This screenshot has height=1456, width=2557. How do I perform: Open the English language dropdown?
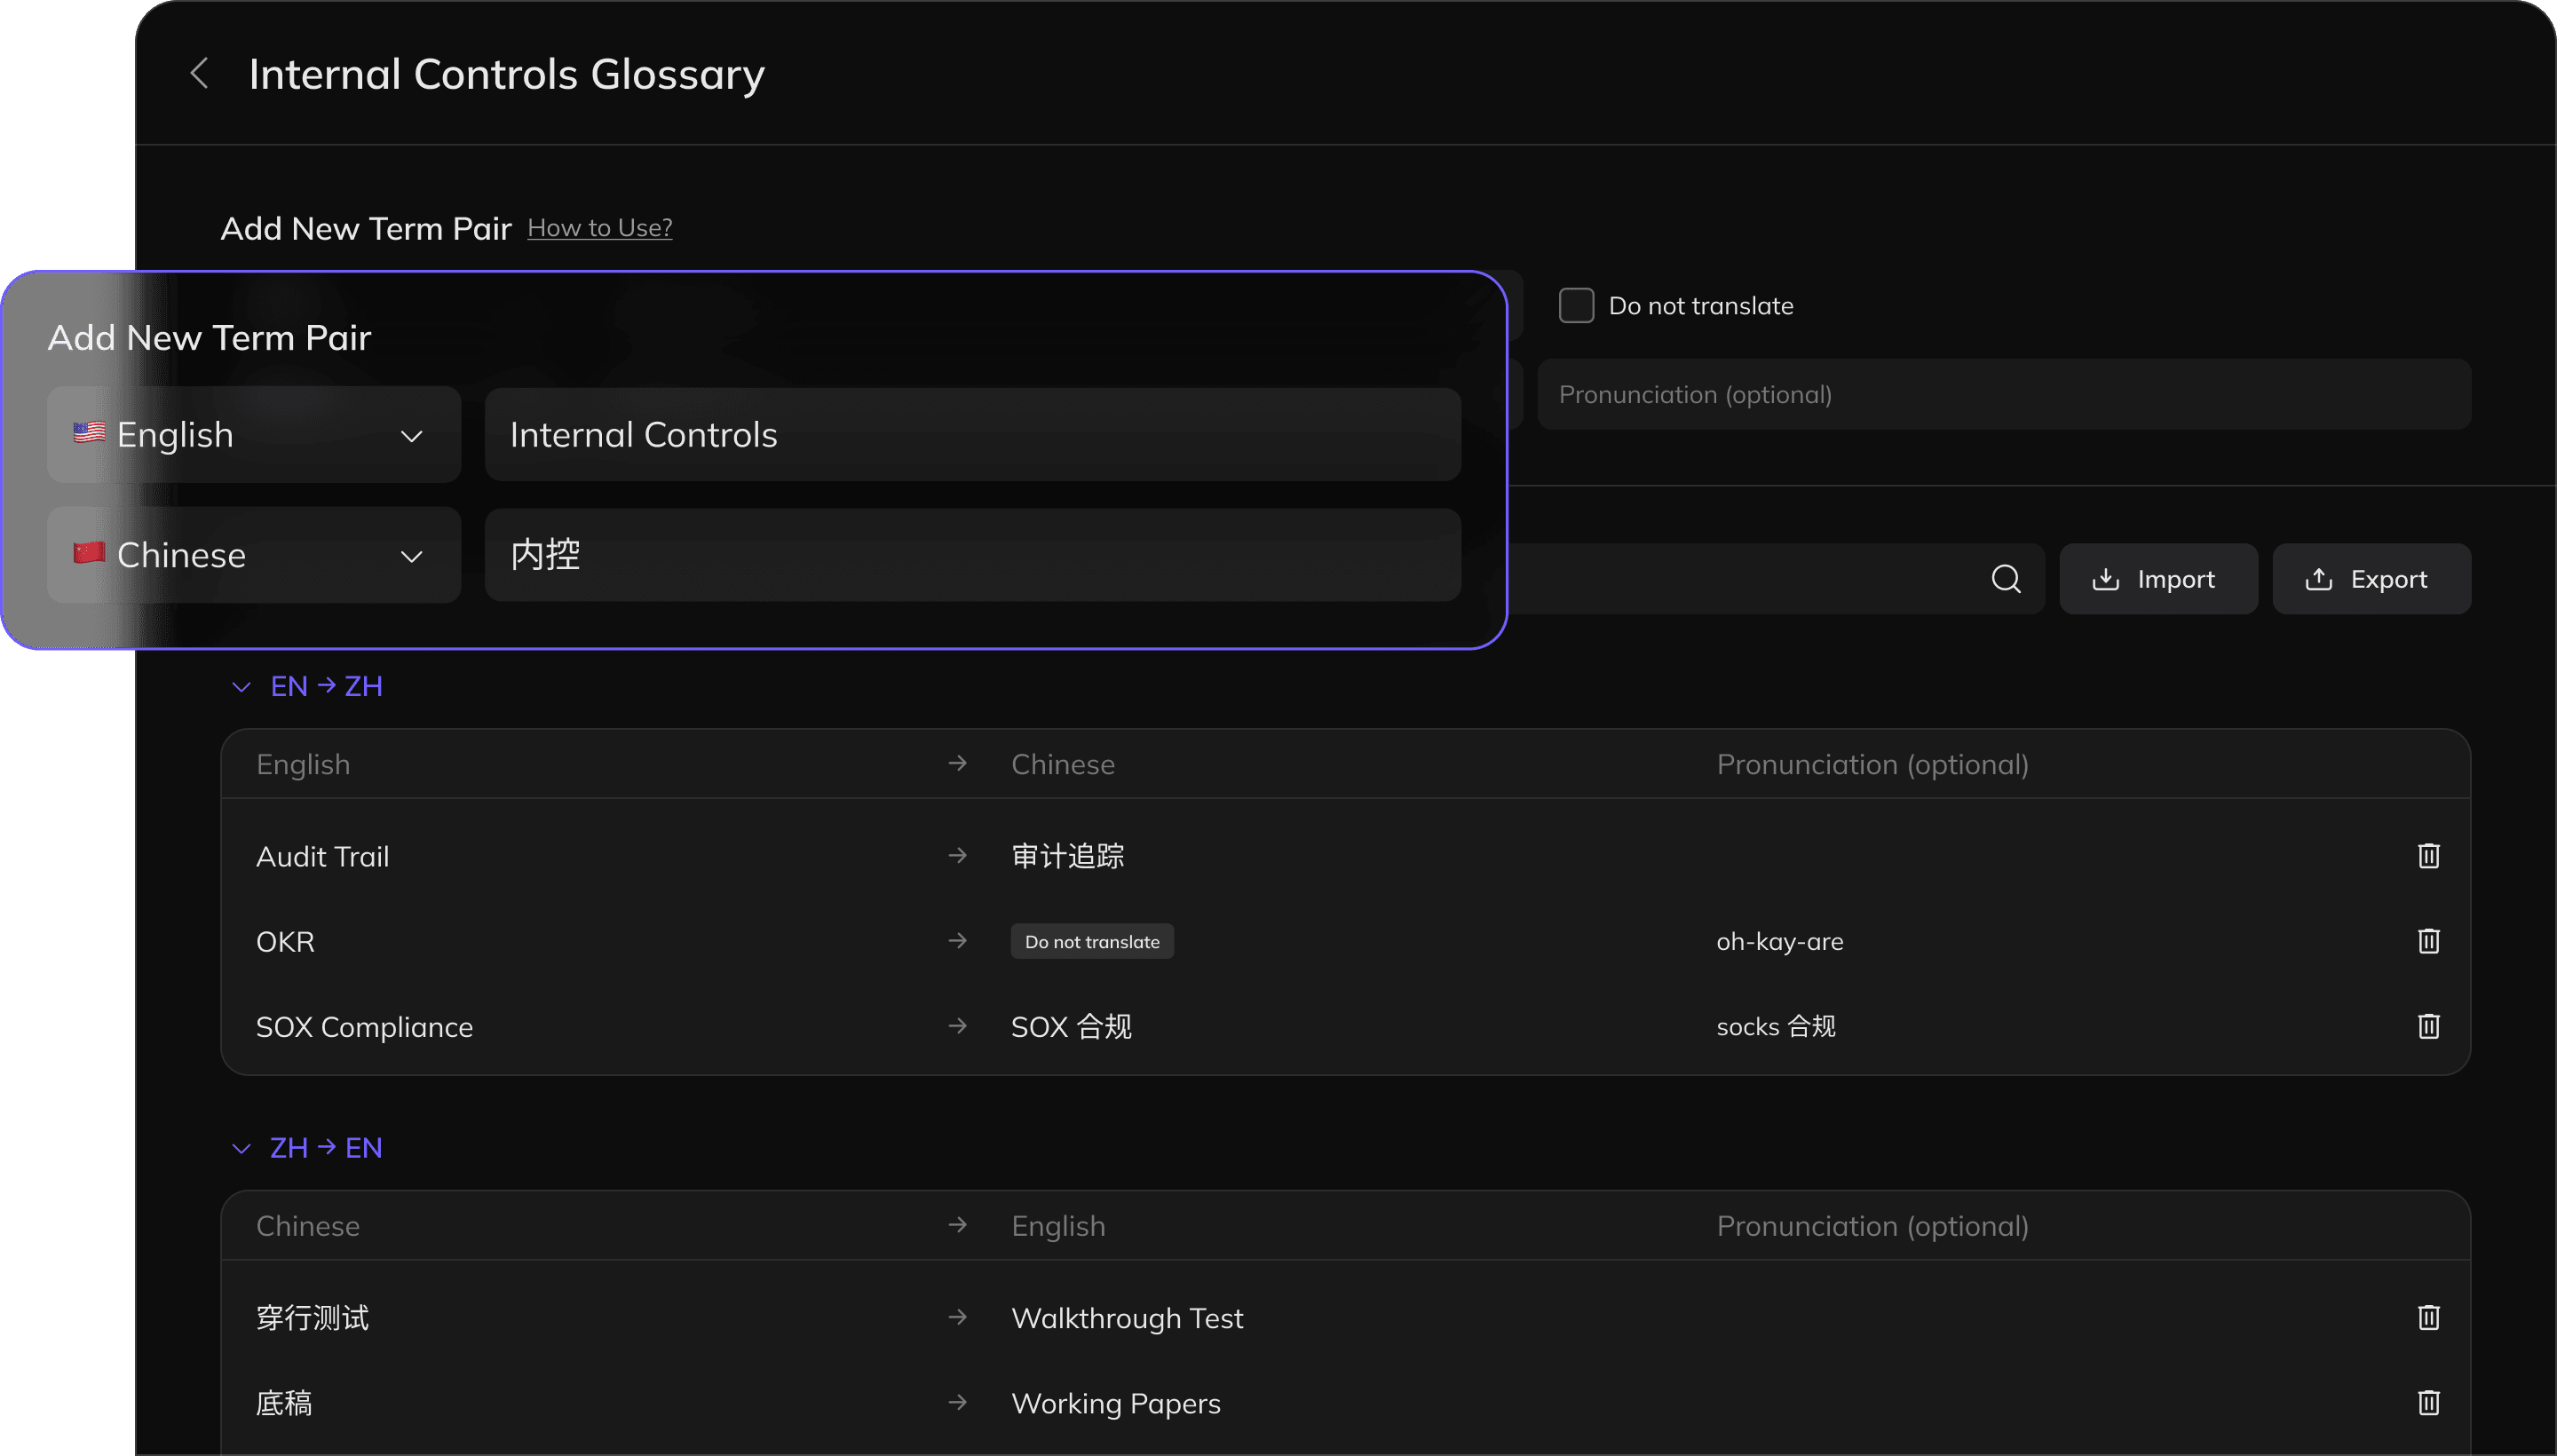[x=254, y=435]
